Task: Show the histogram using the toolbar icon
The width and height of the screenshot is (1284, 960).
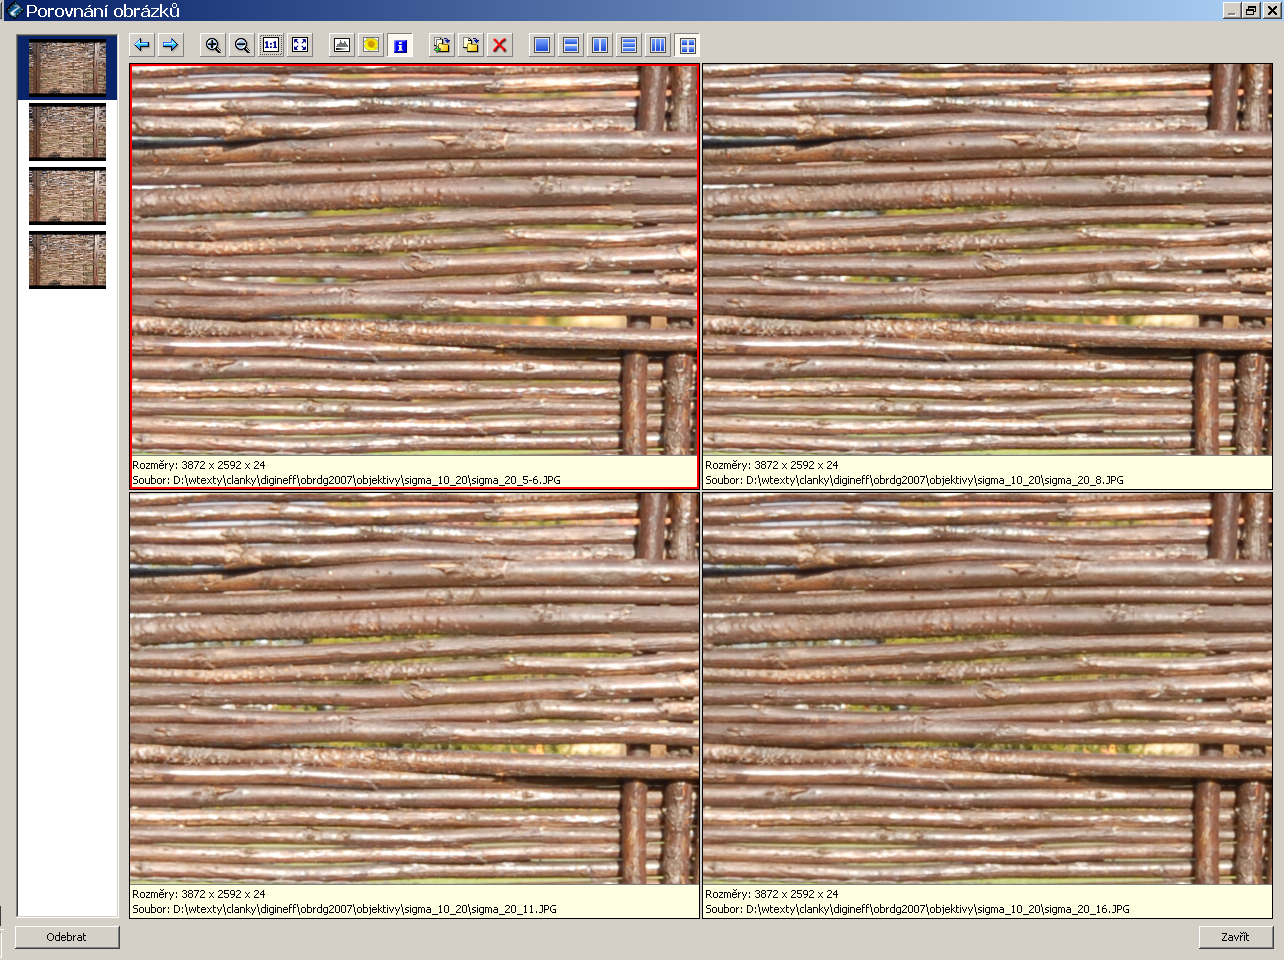Action: pyautogui.click(x=342, y=45)
